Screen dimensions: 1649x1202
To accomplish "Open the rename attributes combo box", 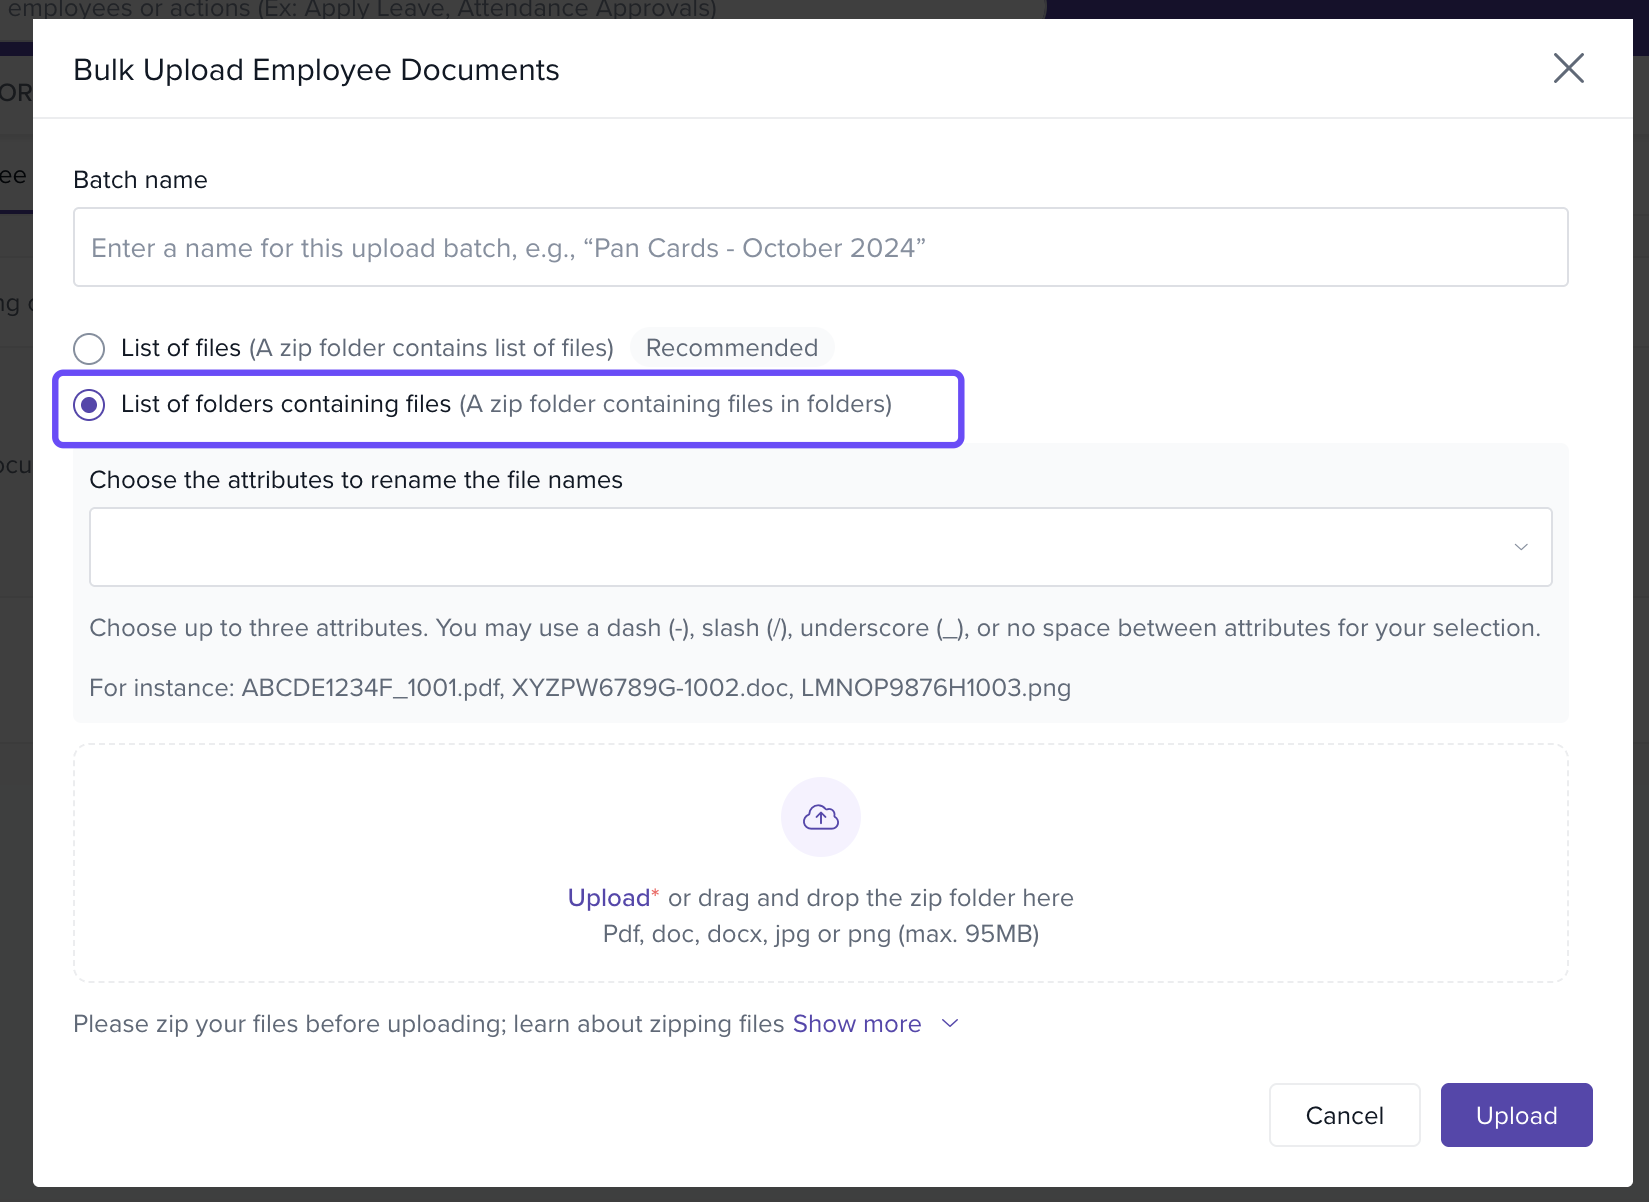I will (800, 547).
